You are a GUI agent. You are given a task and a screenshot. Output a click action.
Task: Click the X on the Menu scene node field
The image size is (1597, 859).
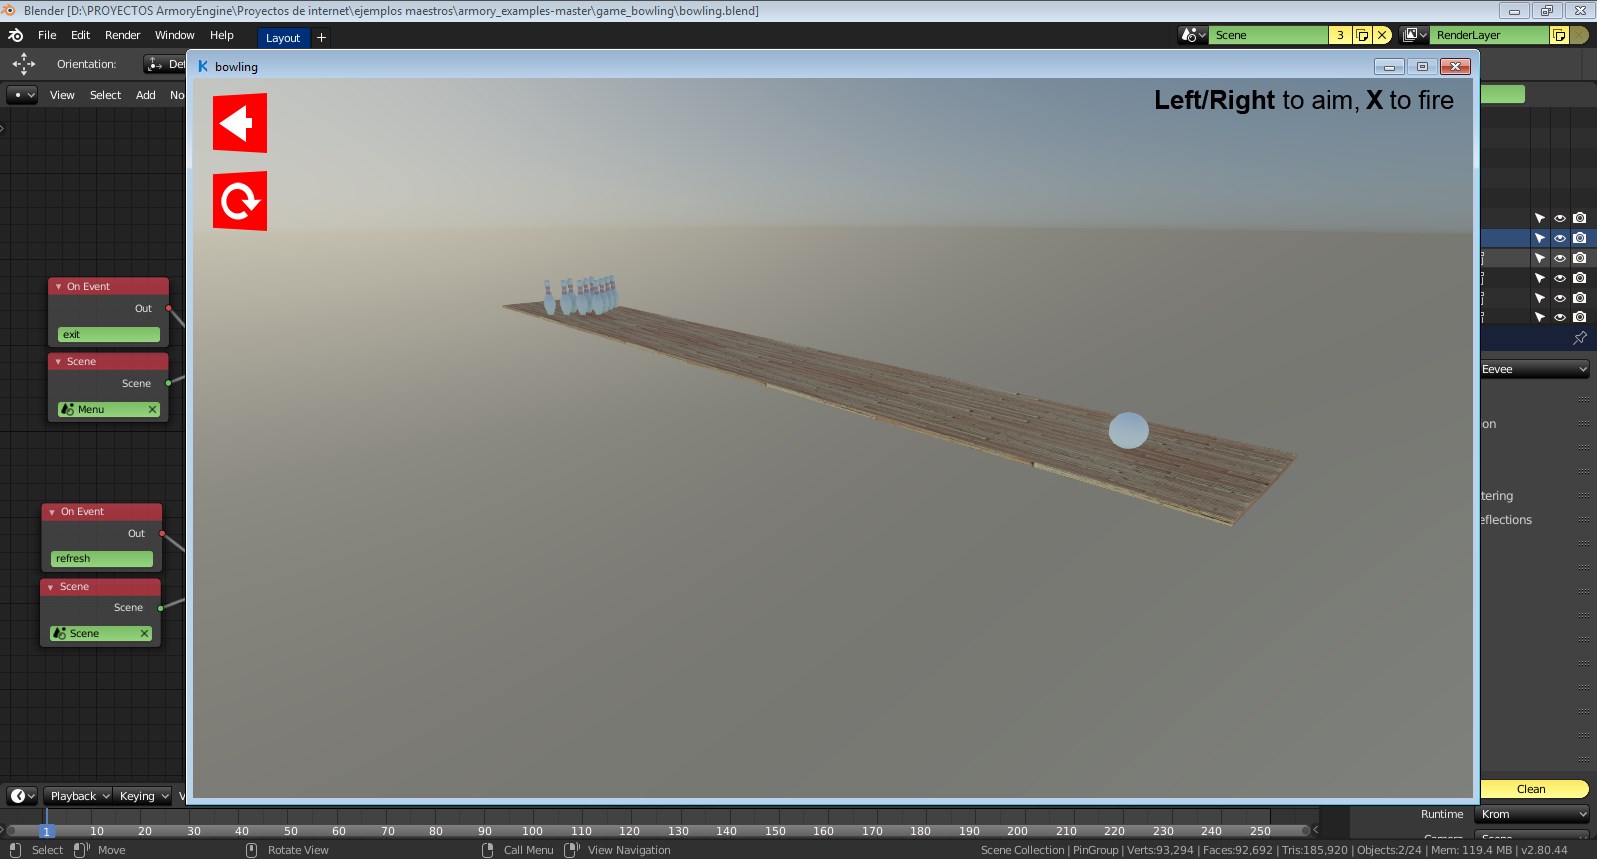click(x=152, y=409)
